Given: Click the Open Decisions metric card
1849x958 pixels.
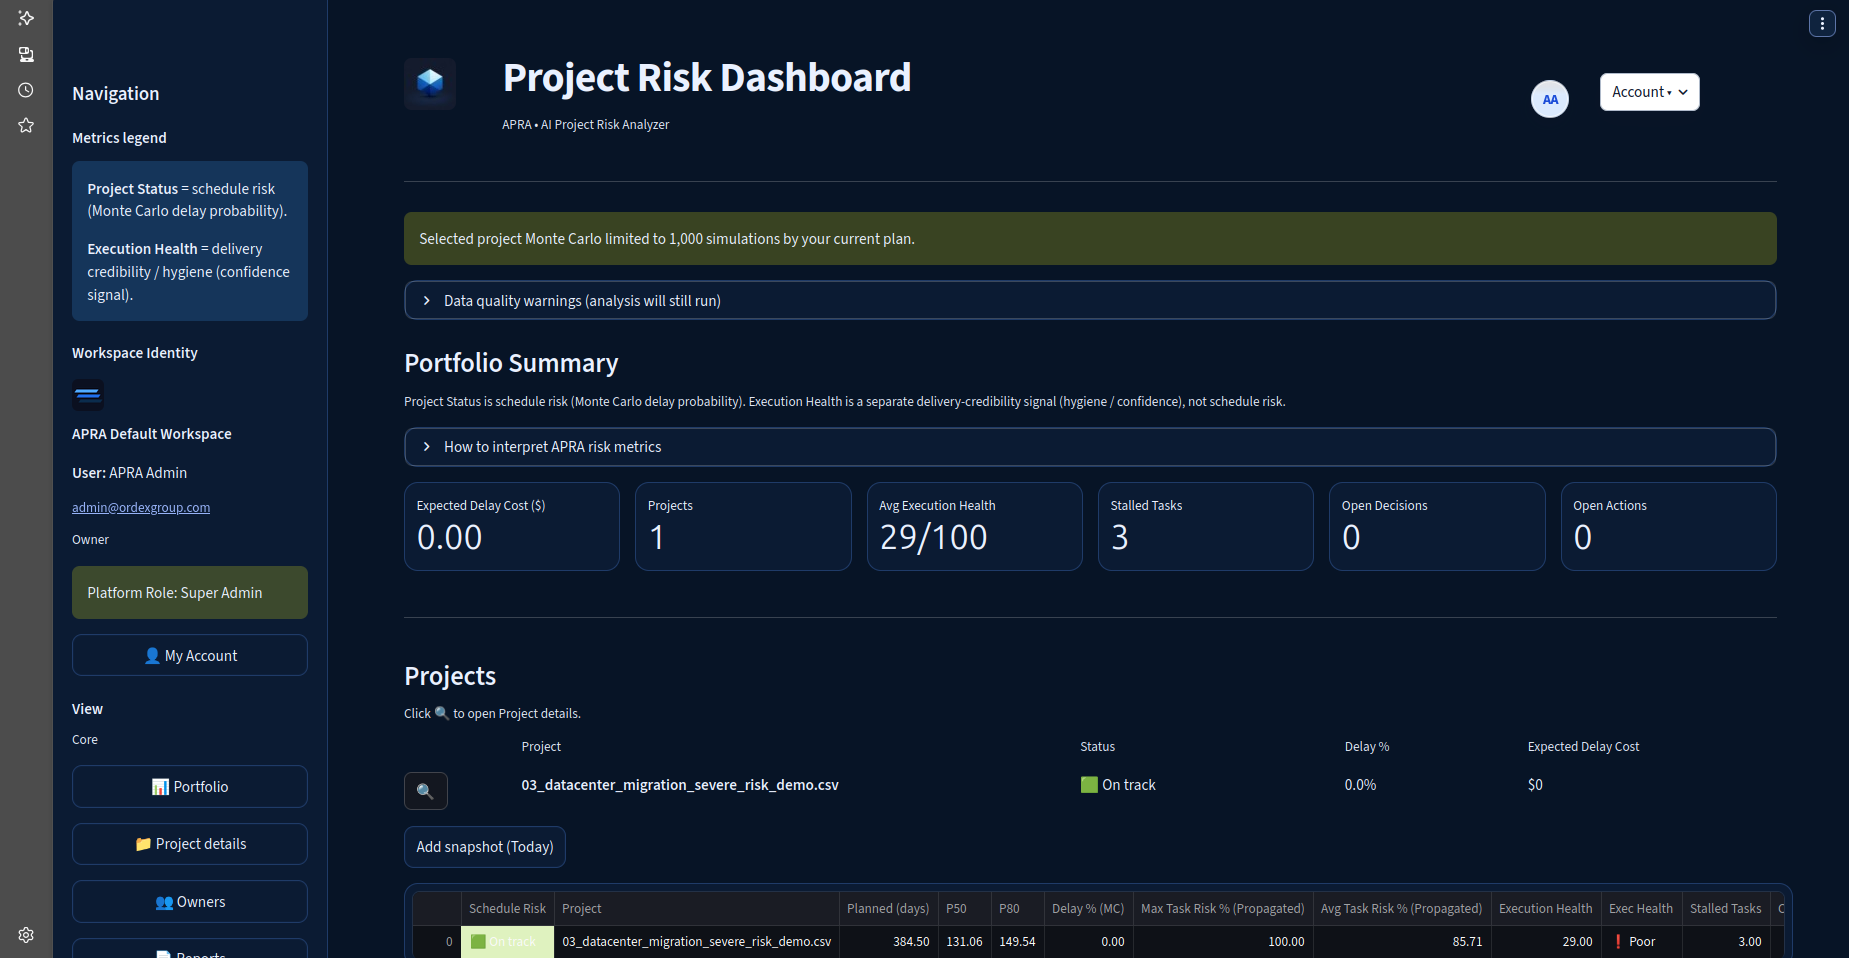Looking at the screenshot, I should [x=1437, y=526].
